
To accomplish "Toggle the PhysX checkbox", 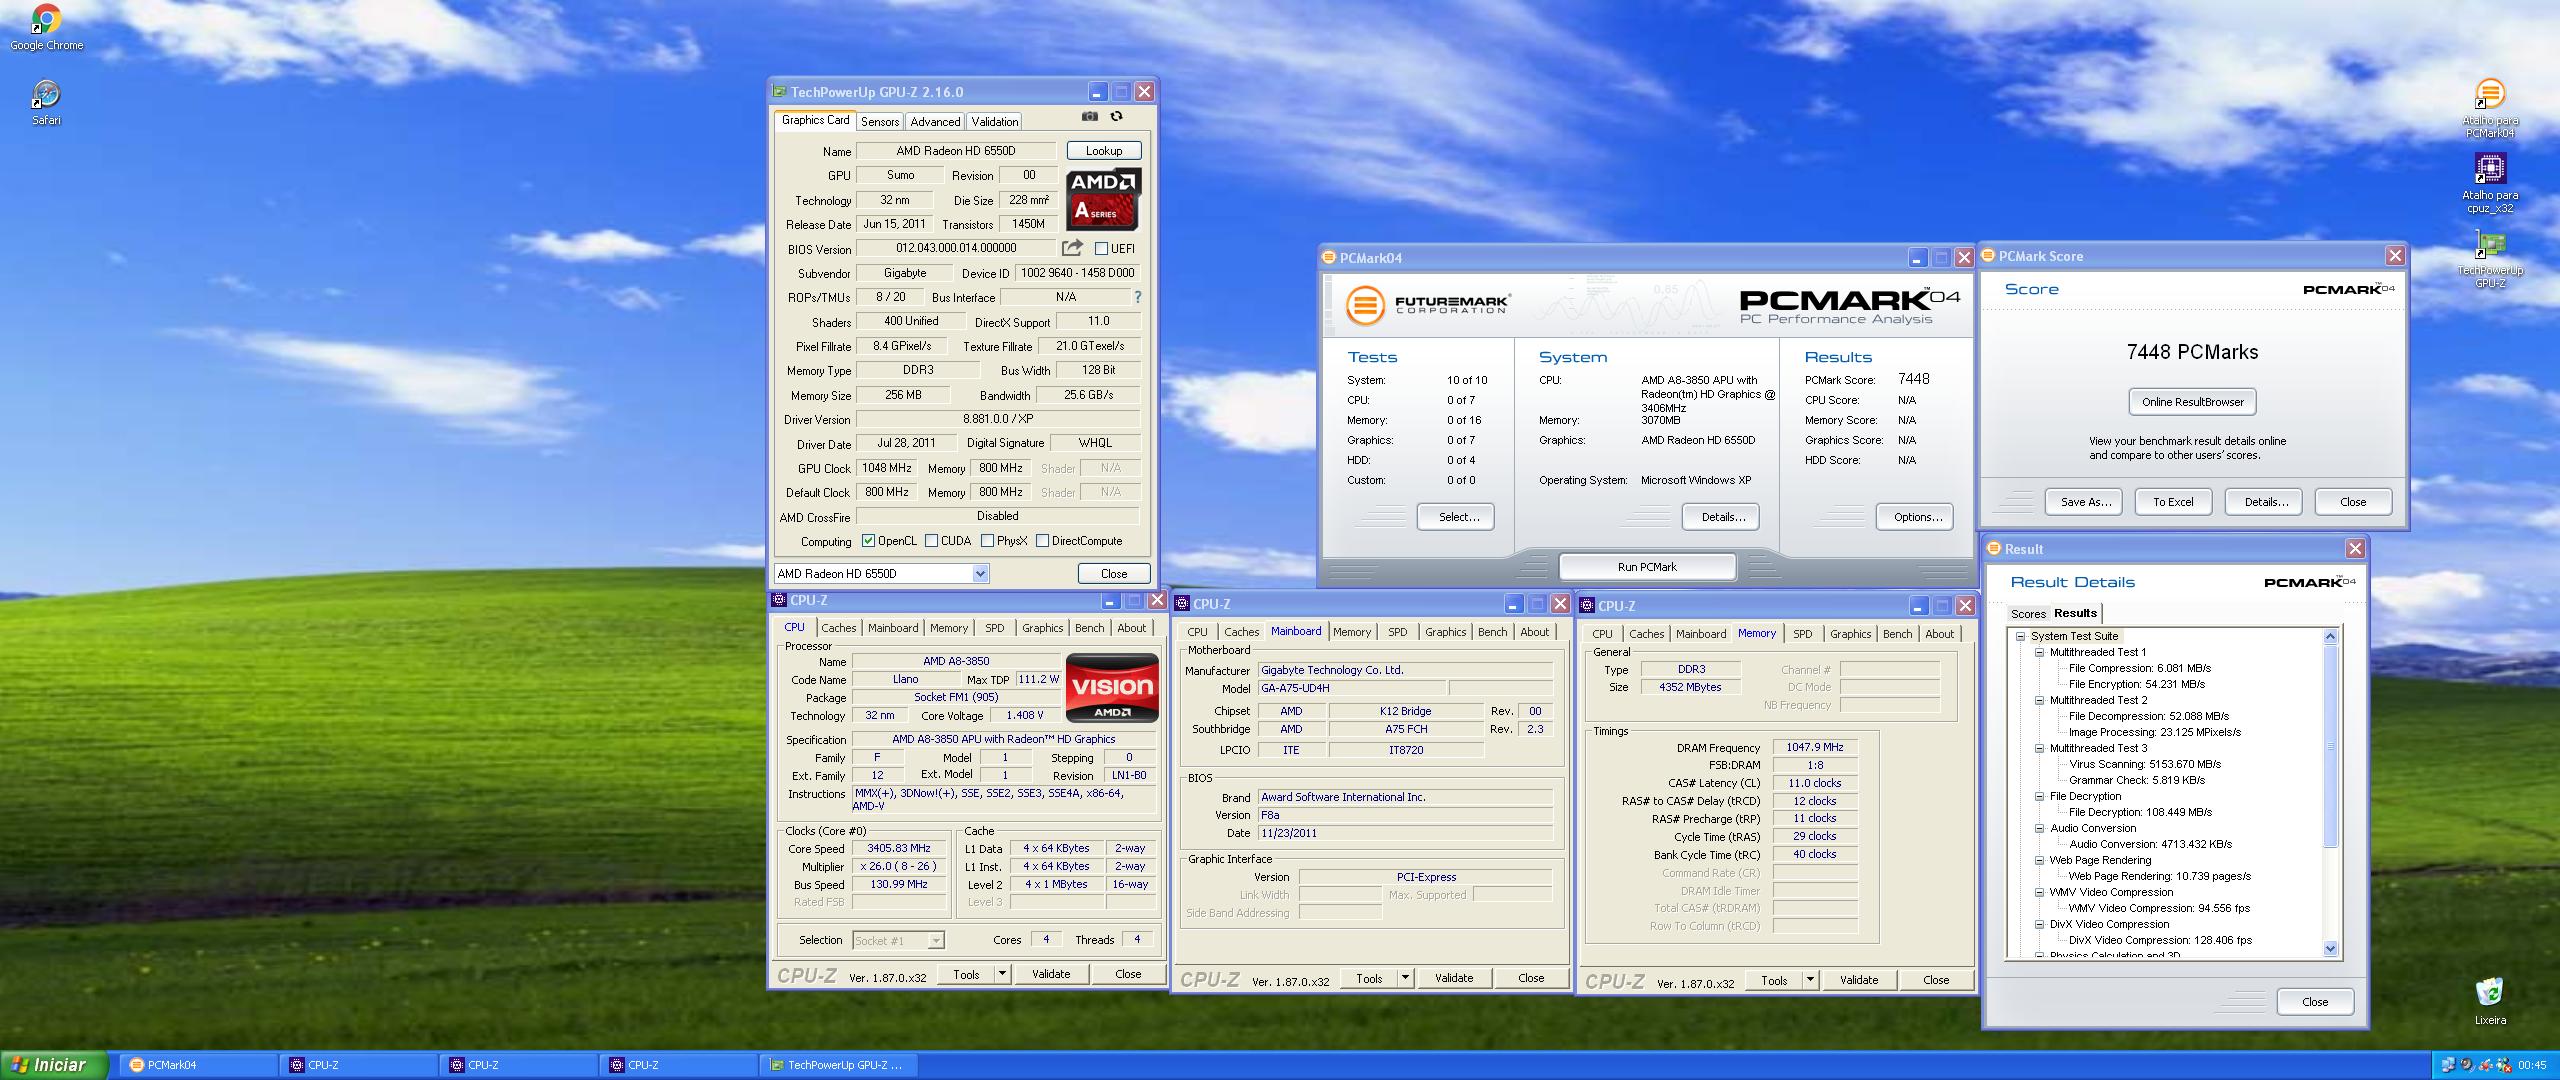I will 987,541.
